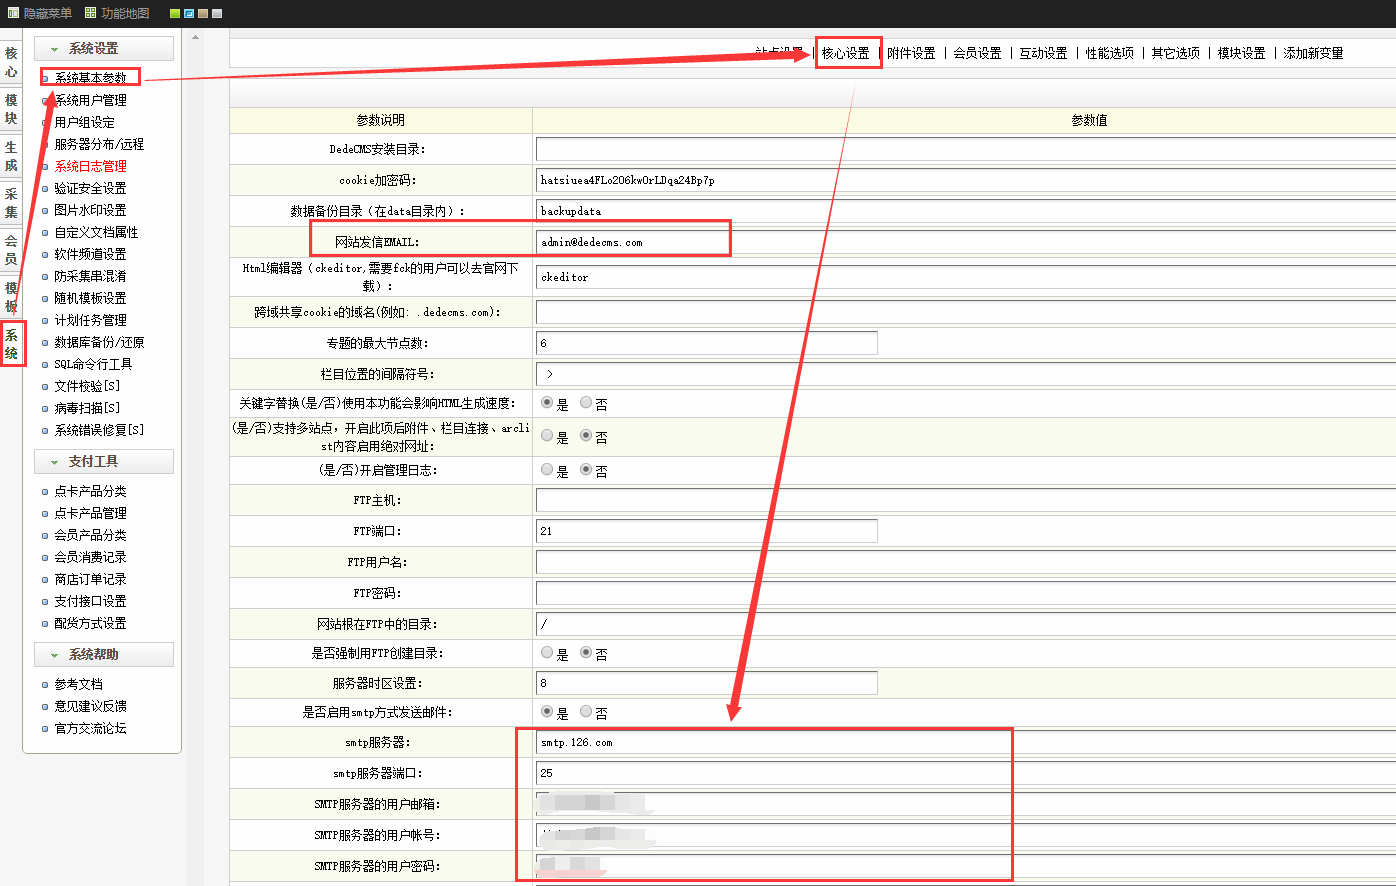Select the blue theme skin icon
1396x886 pixels.
pos(189,14)
